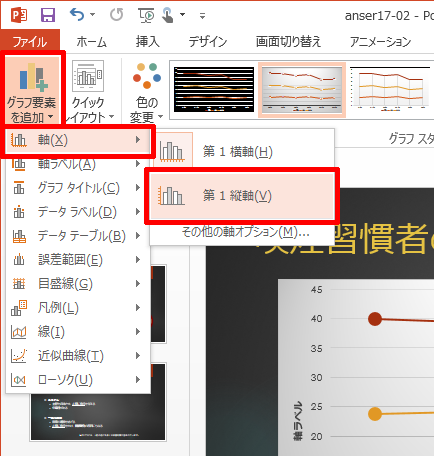
Task: Click the chart title icon beside グラフ タイトル(C)
Action: (x=19, y=188)
